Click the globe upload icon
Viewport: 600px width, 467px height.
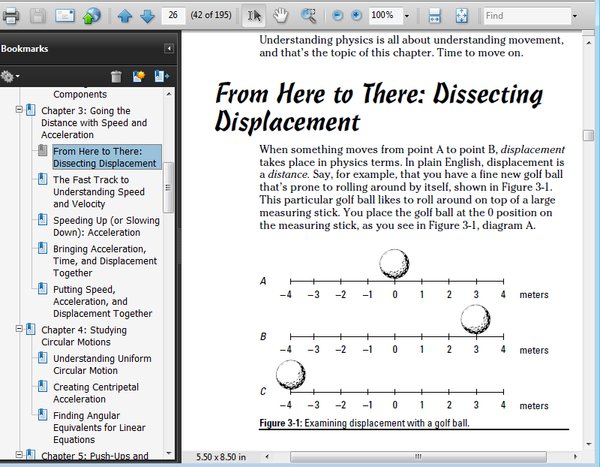[x=92, y=16]
